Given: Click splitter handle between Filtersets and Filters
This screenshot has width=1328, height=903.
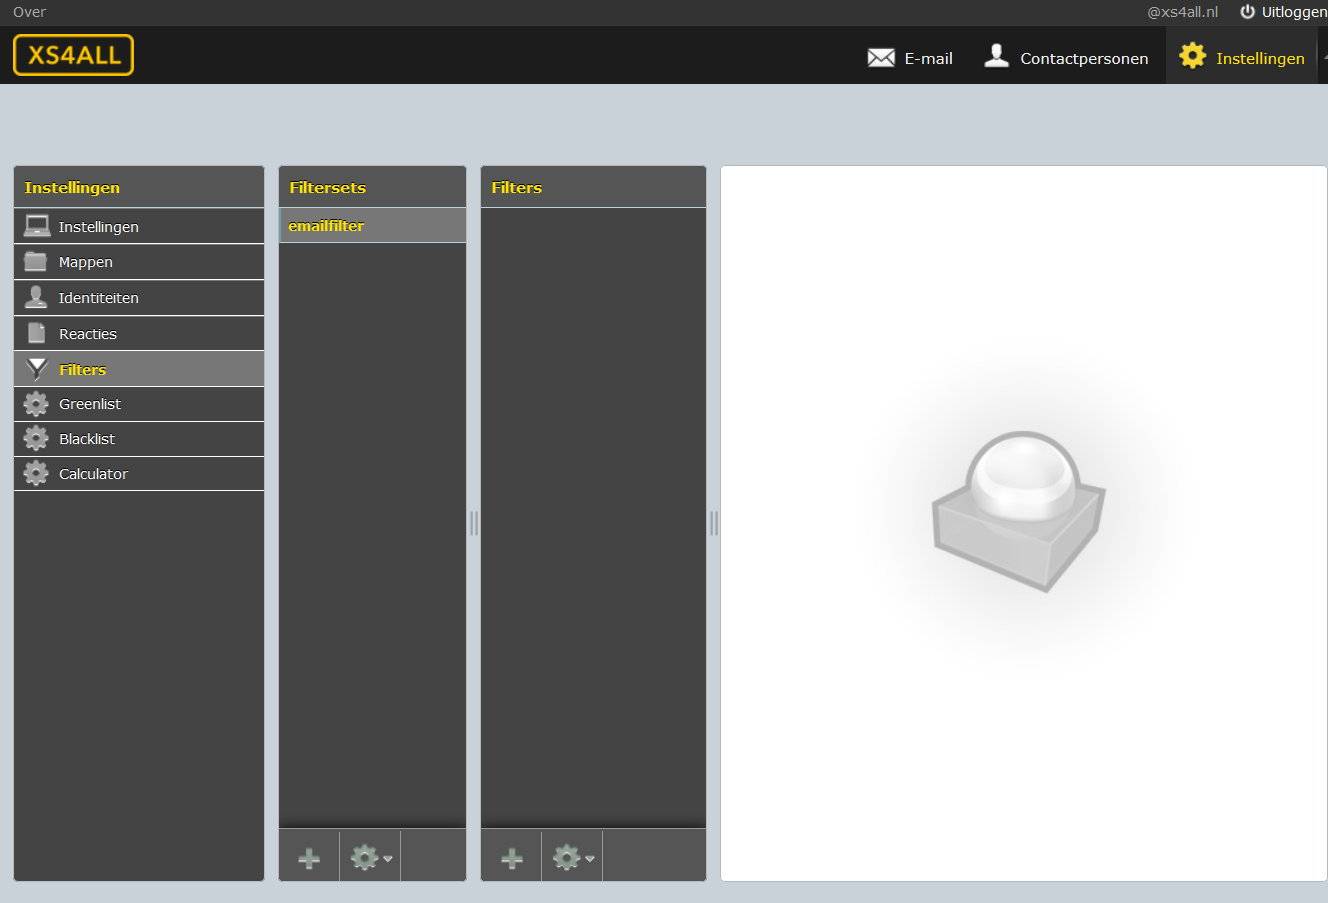Looking at the screenshot, I should point(474,523).
